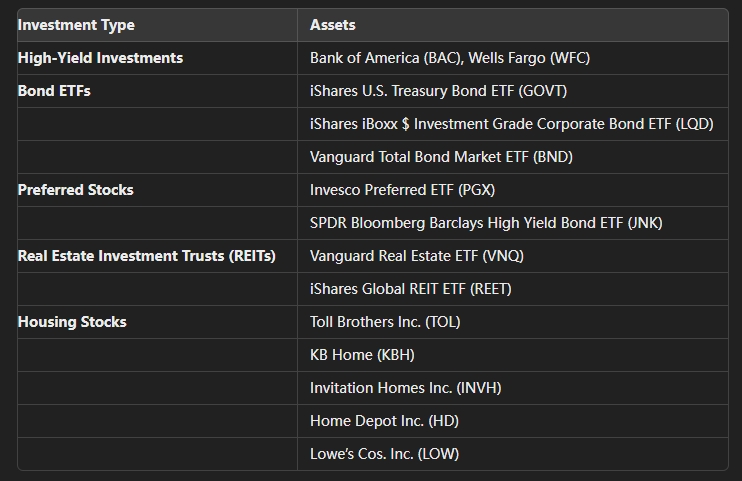Viewport: 742px width, 481px height.
Task: Click Lowe's Cos. Inc. (LOW) cell
Action: pyautogui.click(x=384, y=454)
